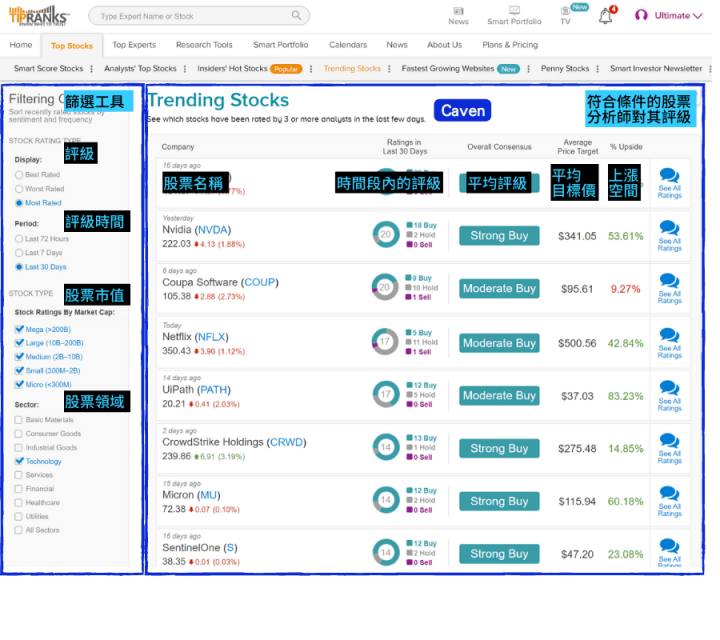720x640 pixels.
Task: Select the Best Rated radio button
Action: [x=19, y=175]
